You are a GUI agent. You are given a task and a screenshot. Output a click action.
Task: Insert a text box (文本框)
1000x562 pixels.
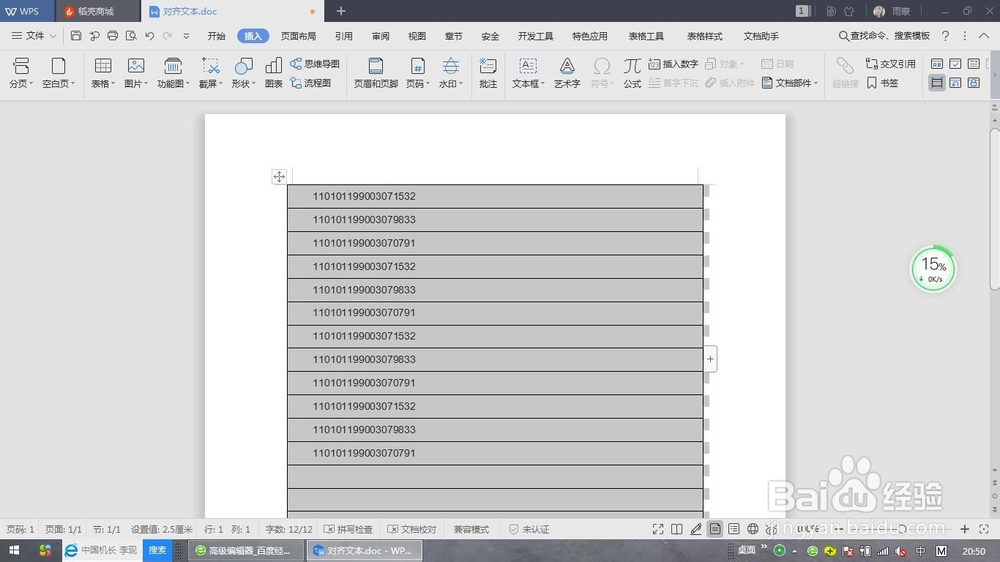[528, 72]
